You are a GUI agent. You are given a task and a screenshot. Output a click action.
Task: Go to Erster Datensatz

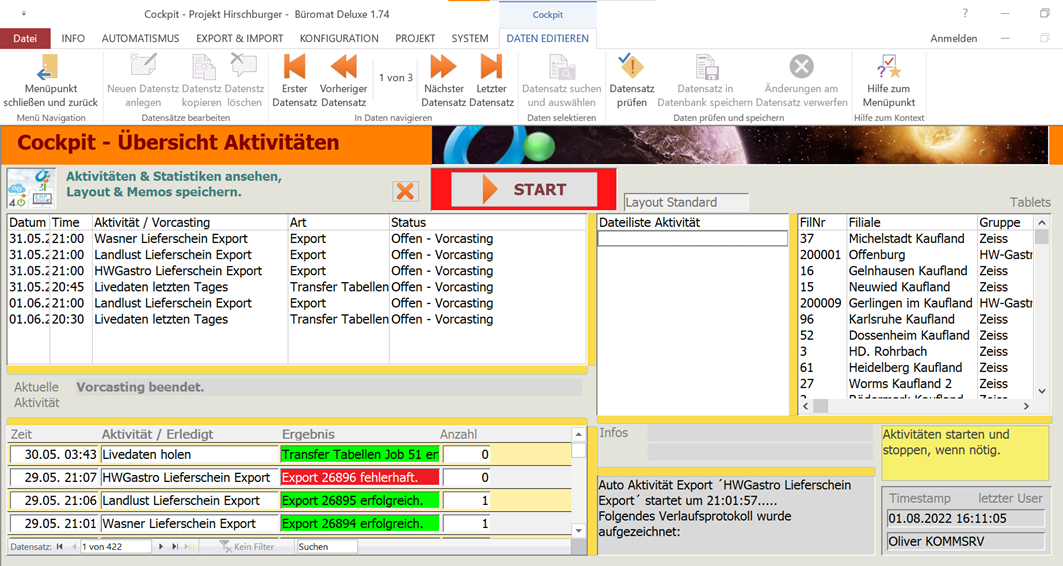pyautogui.click(x=294, y=68)
